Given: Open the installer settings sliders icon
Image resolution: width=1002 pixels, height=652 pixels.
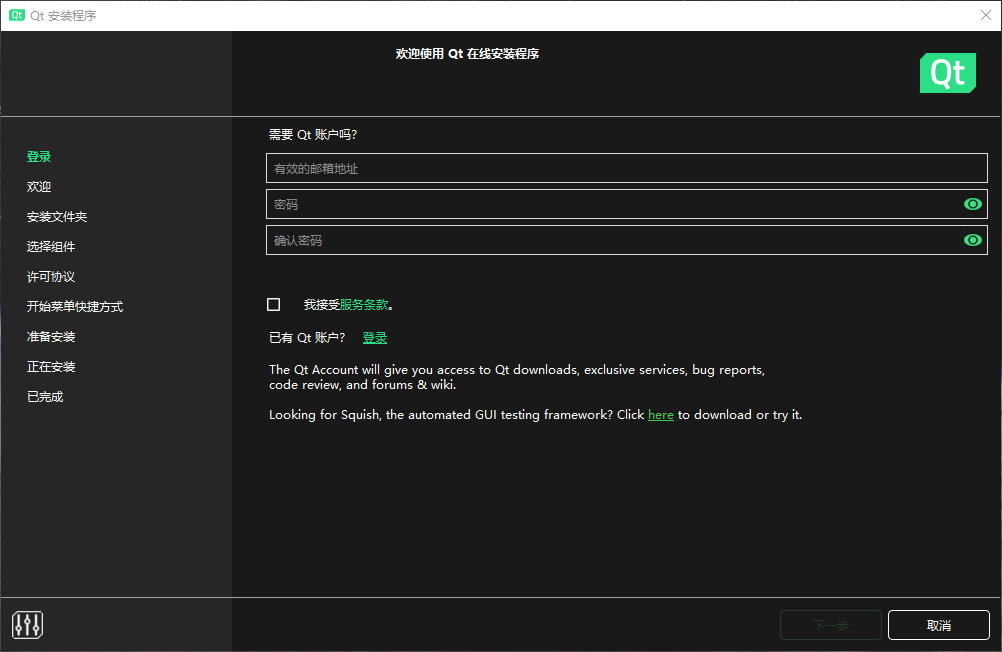Looking at the screenshot, I should (28, 625).
